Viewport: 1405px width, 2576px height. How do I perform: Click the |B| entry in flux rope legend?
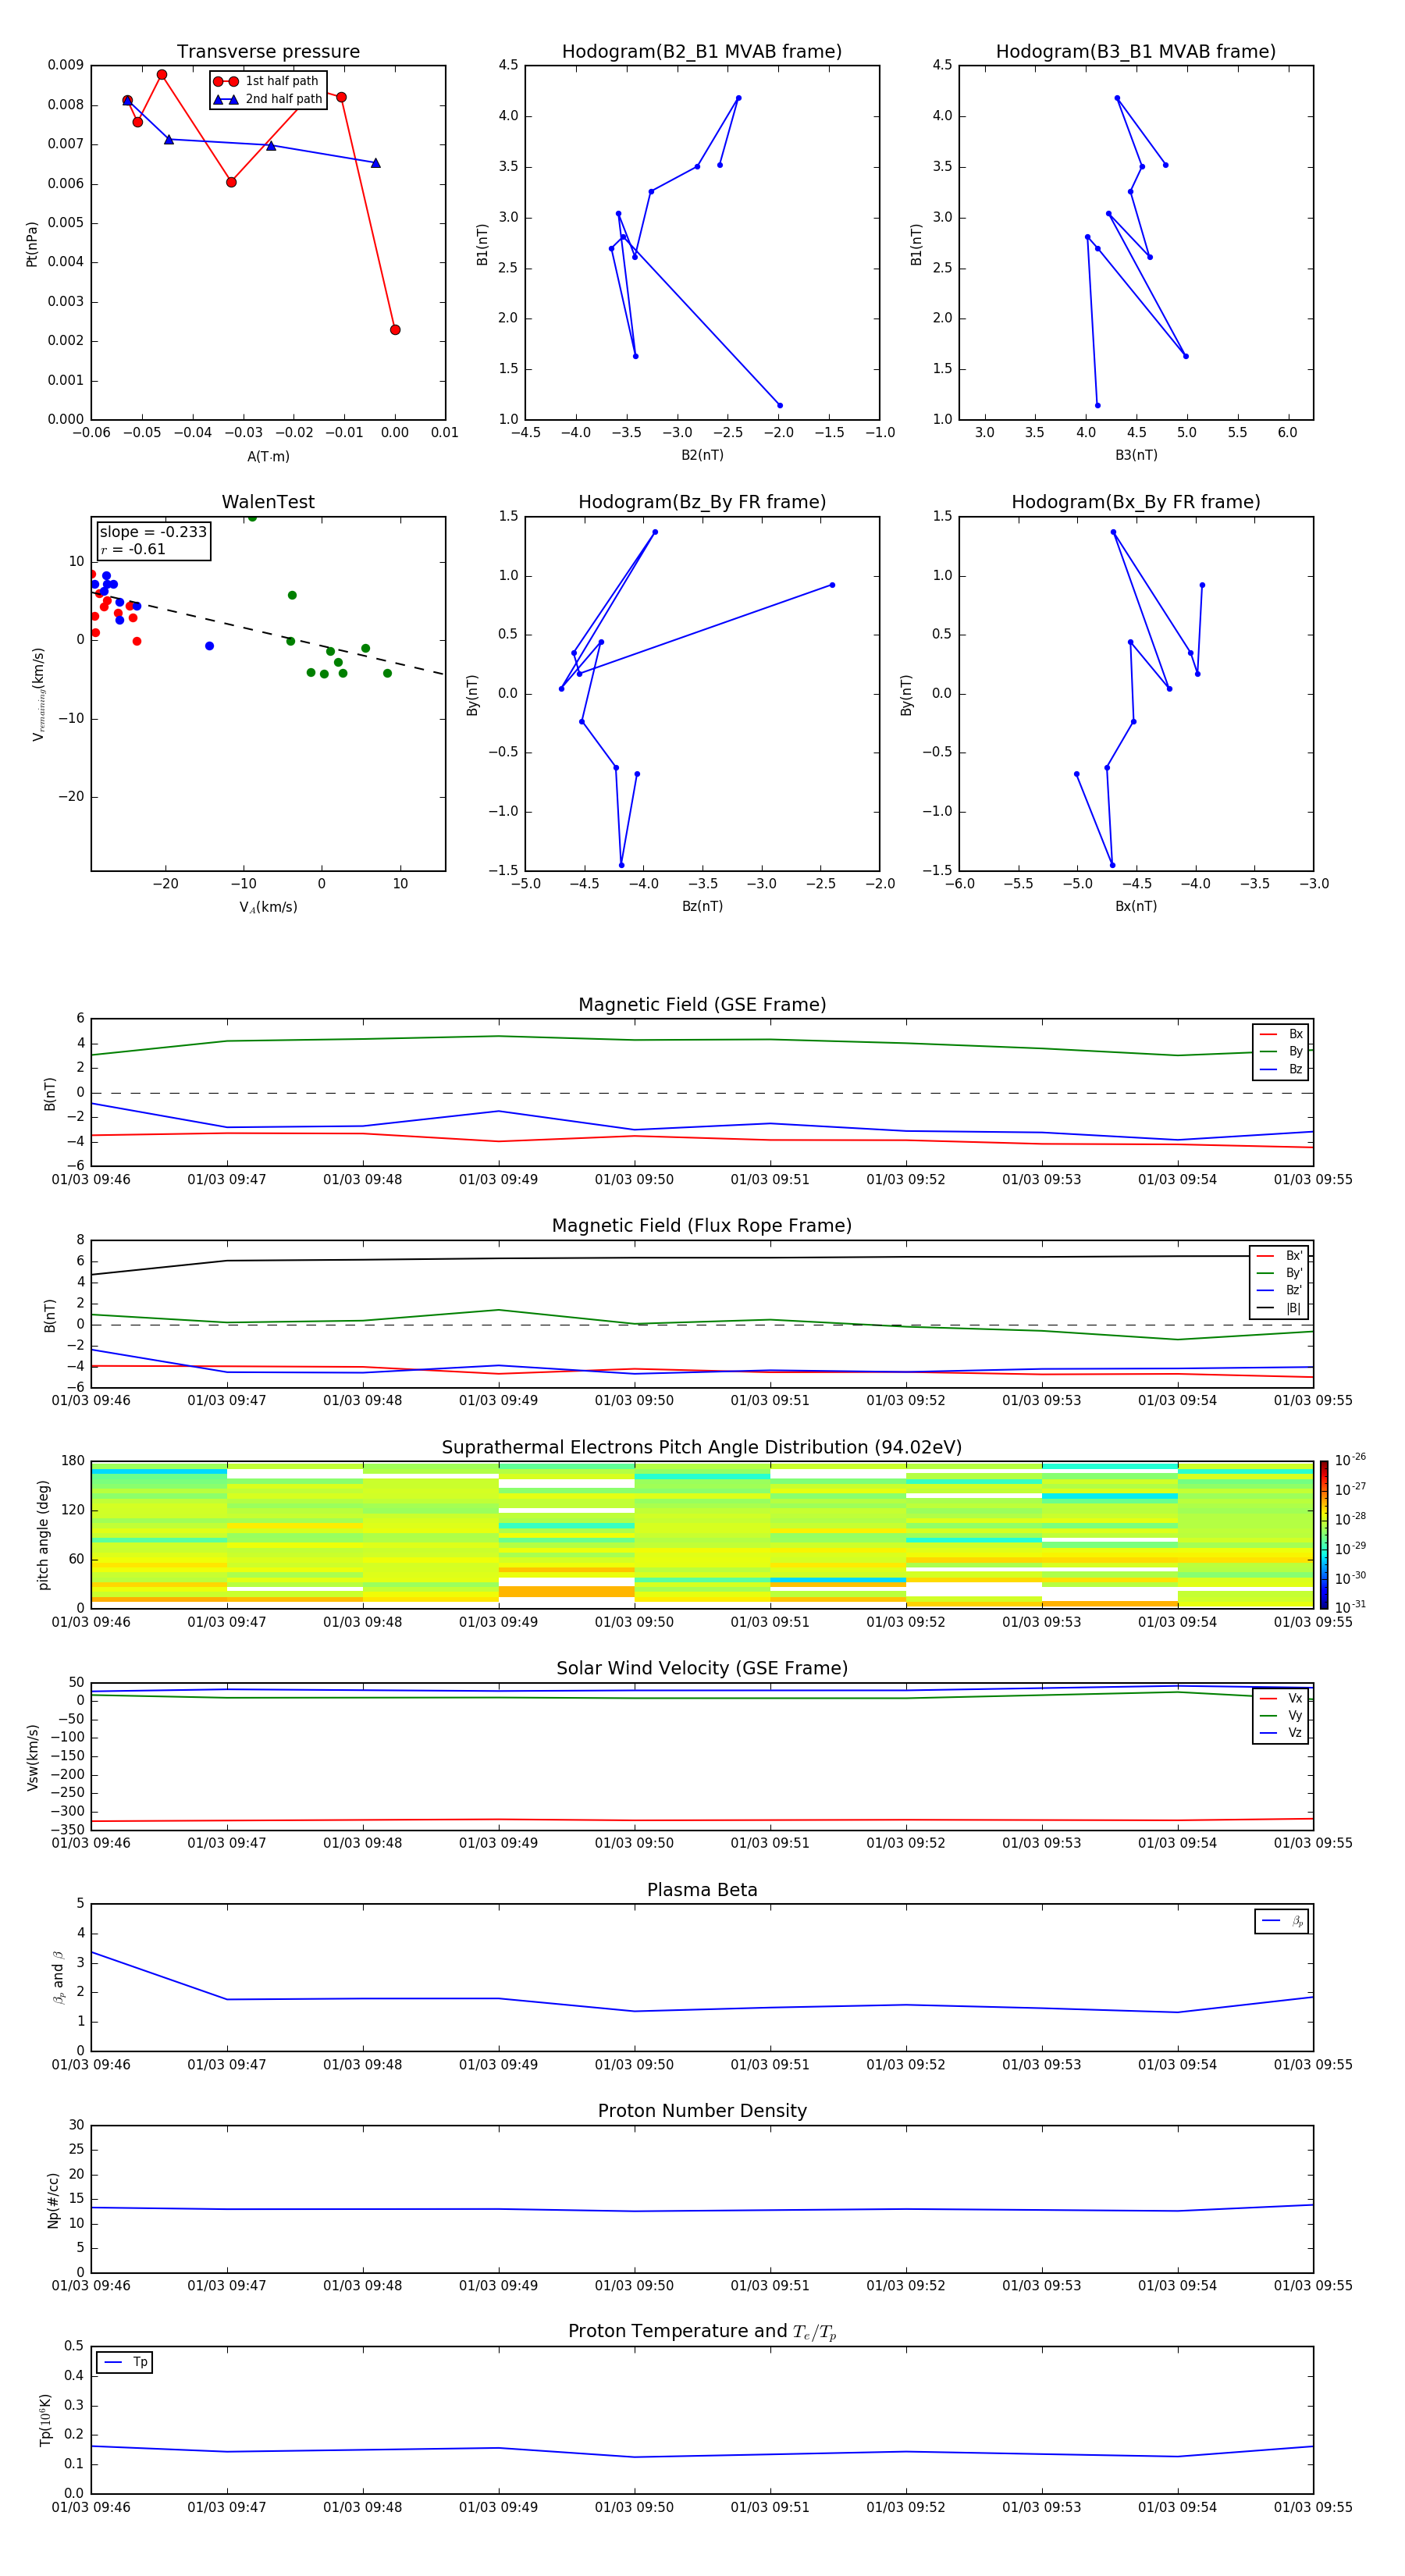pyautogui.click(x=1280, y=1309)
